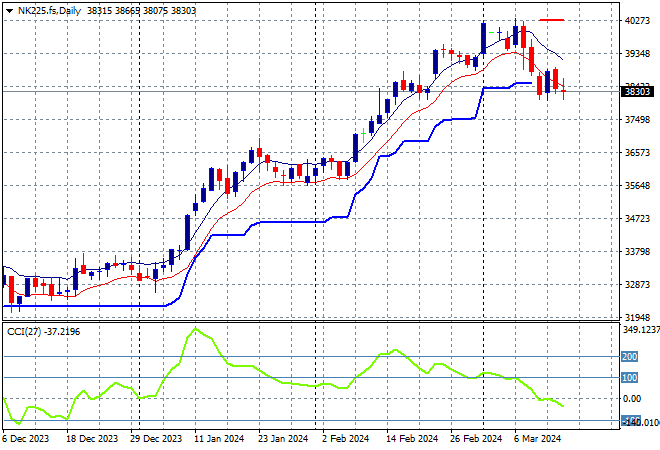This screenshot has width=660, height=450.
Task: Click the CCI 200 level label
Action: point(630,357)
